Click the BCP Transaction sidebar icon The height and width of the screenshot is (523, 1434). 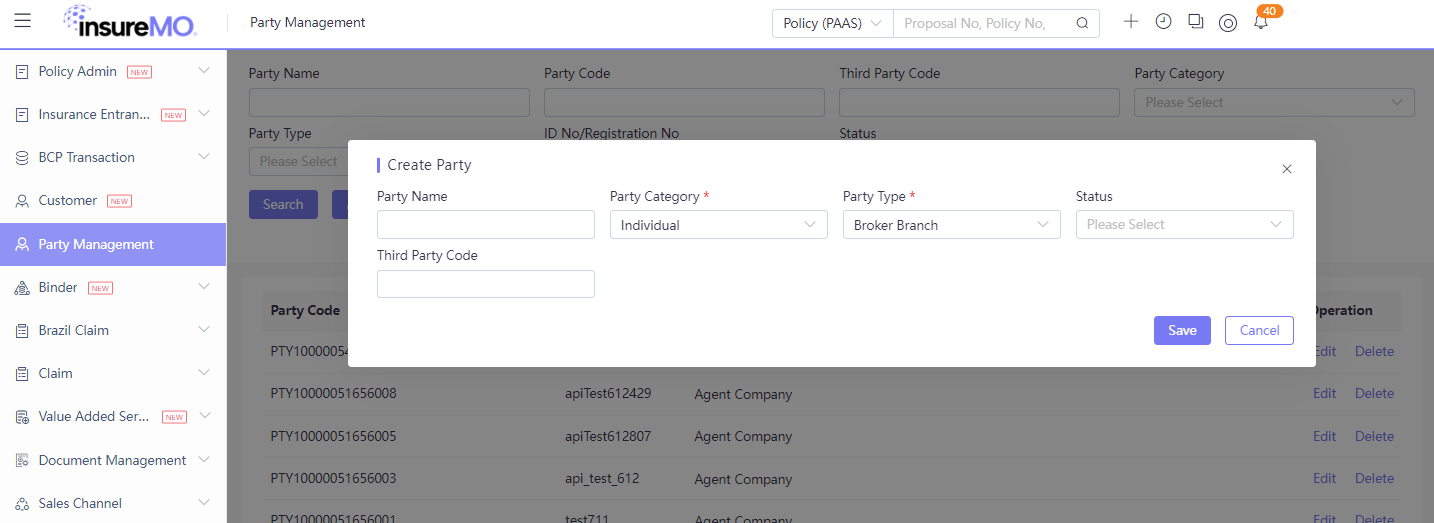click(x=22, y=158)
